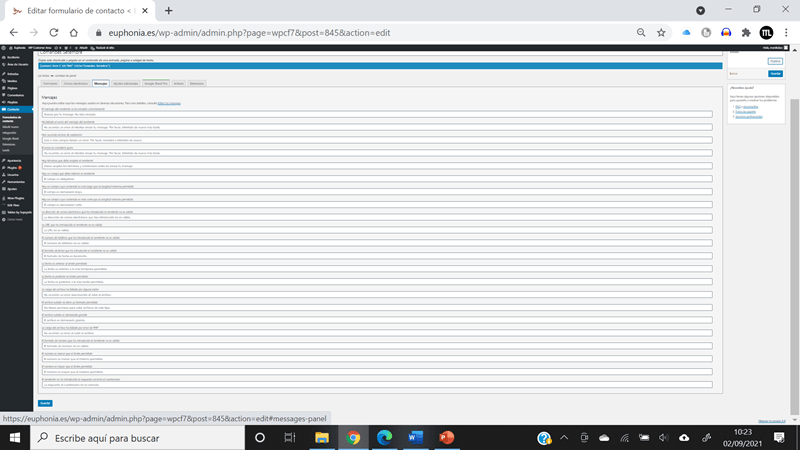This screenshot has height=450, width=800.
Task: Collapse the WordPress sidebar menu
Action: pyautogui.click(x=14, y=220)
